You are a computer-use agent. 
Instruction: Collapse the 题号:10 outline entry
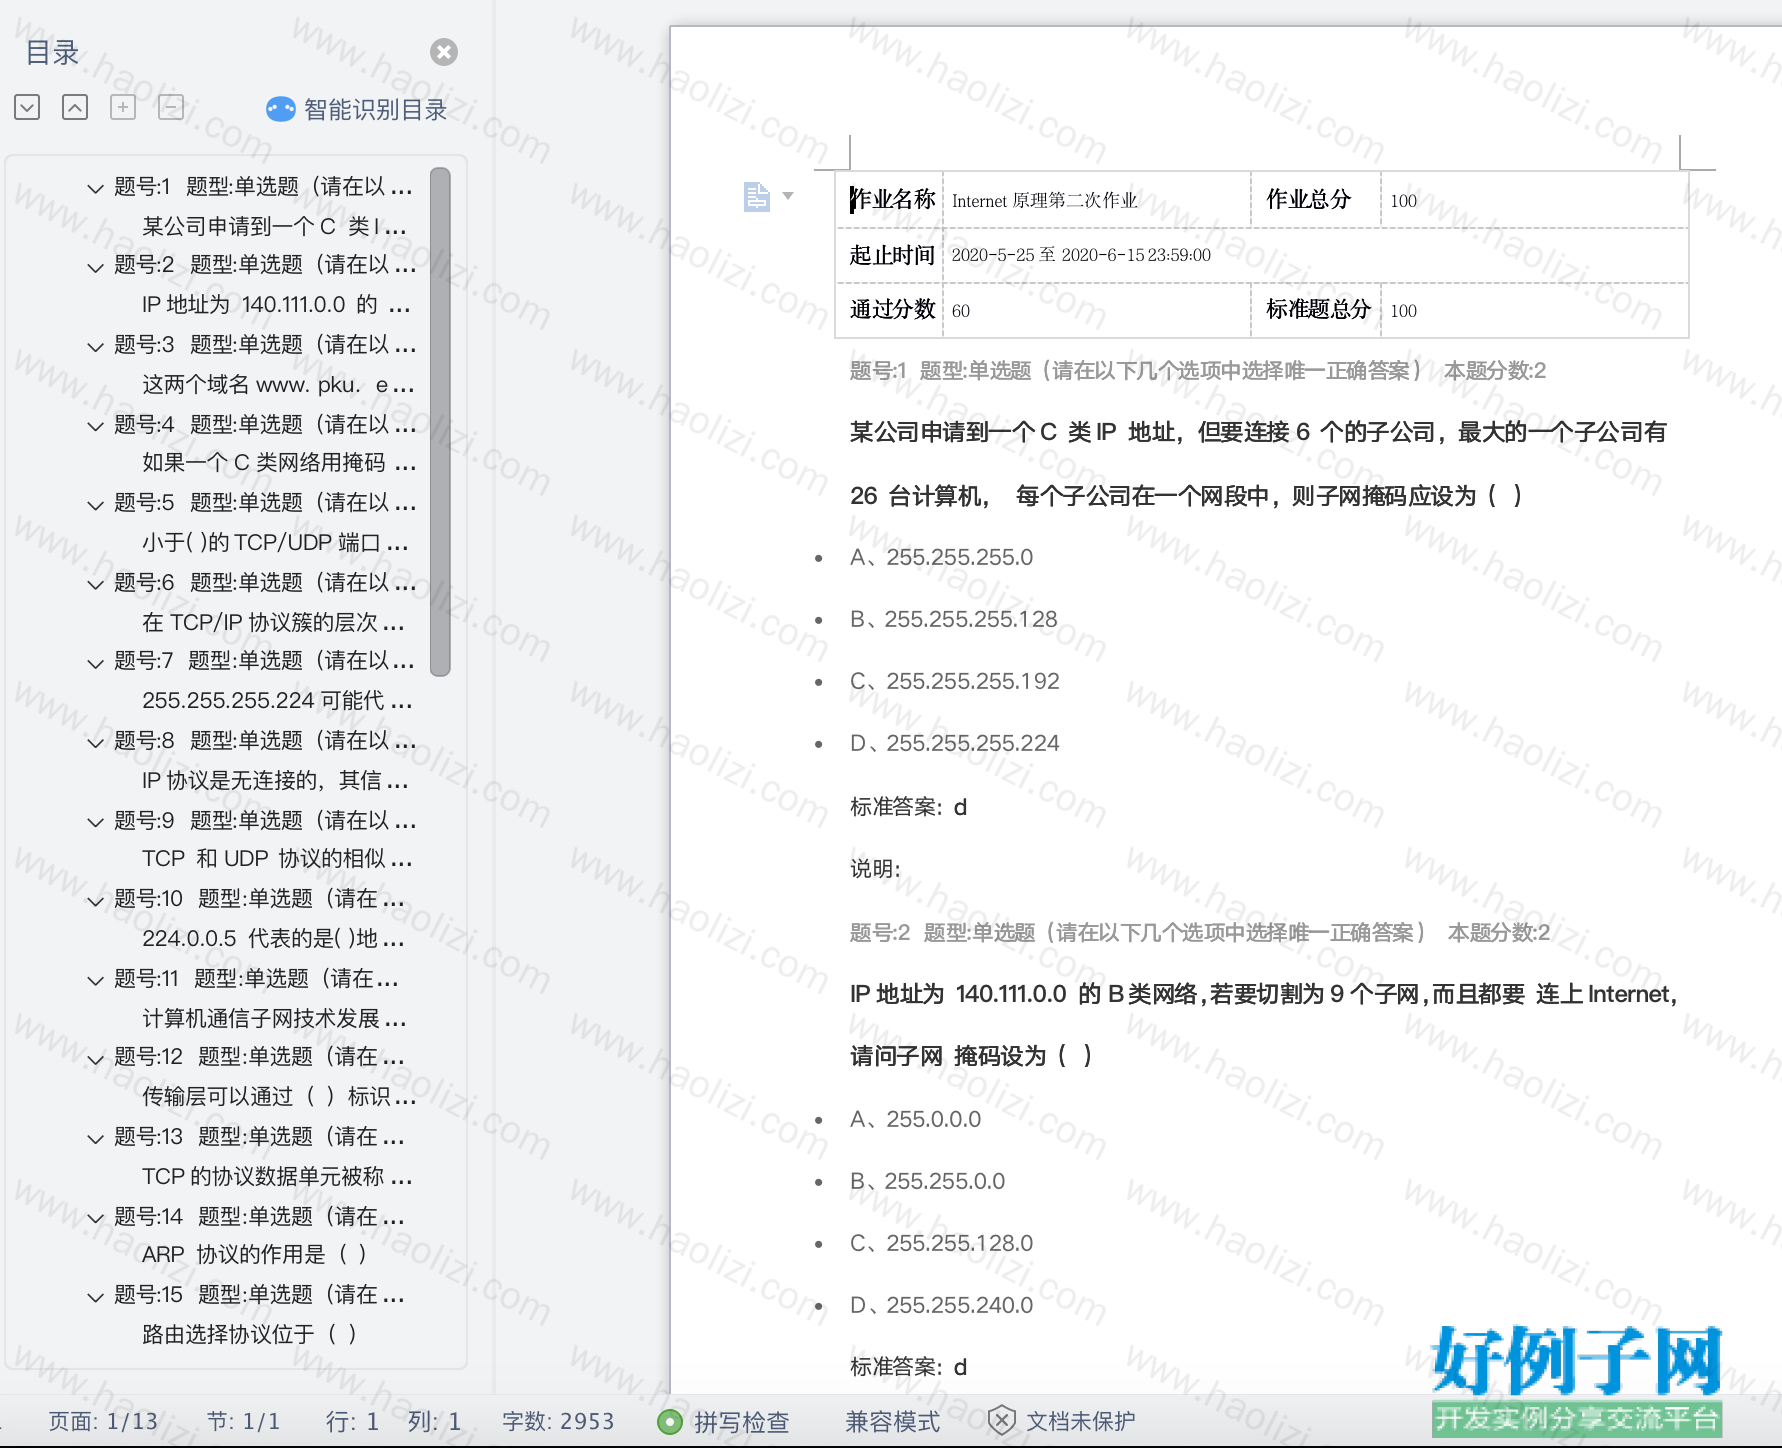[x=95, y=901]
